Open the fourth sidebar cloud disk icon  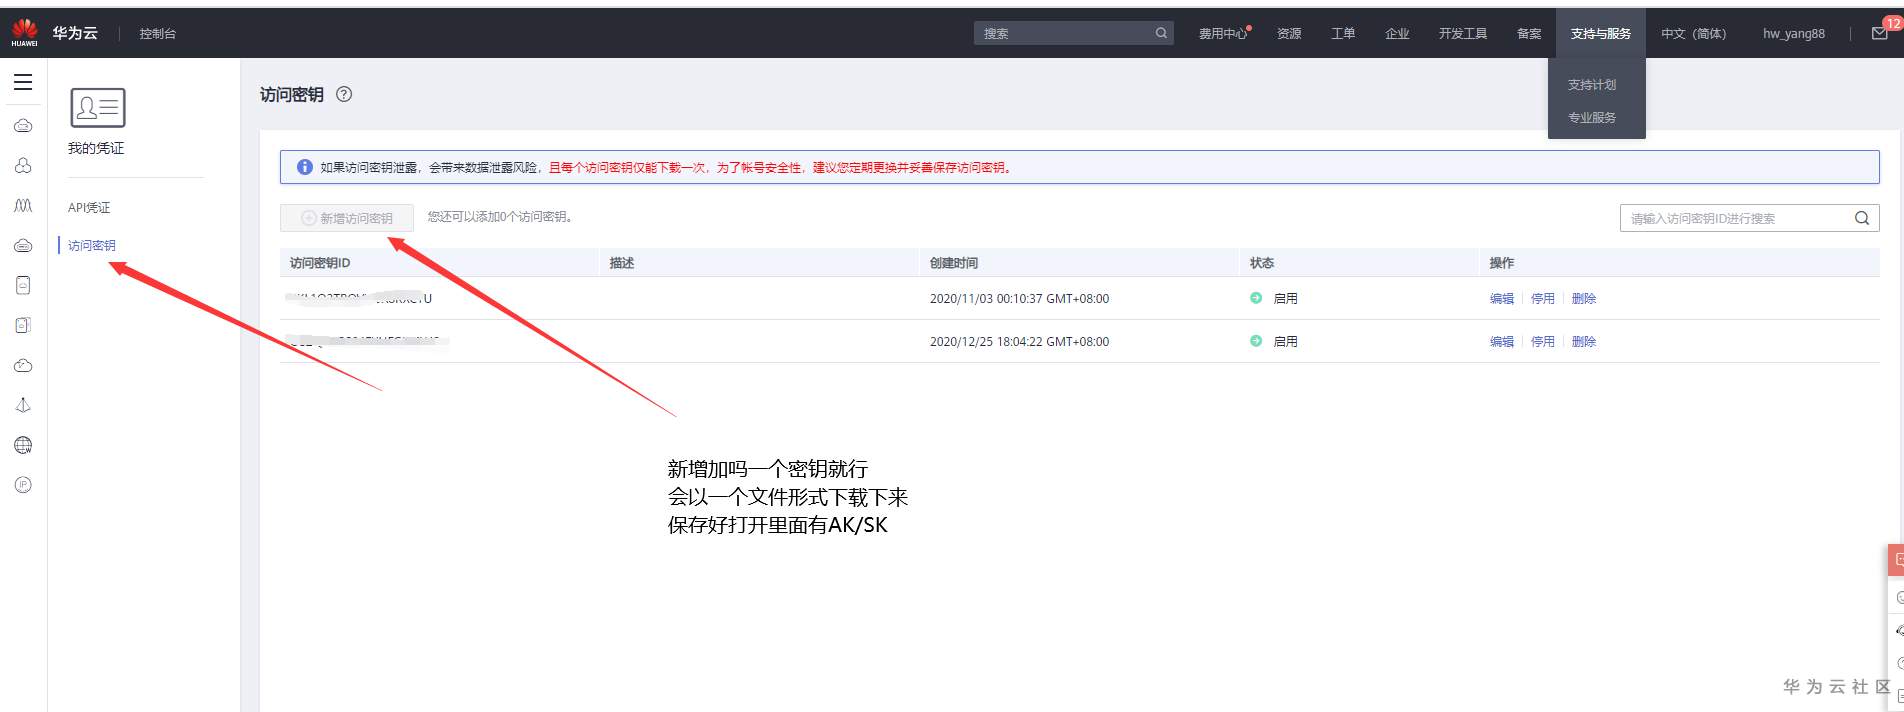coord(23,245)
